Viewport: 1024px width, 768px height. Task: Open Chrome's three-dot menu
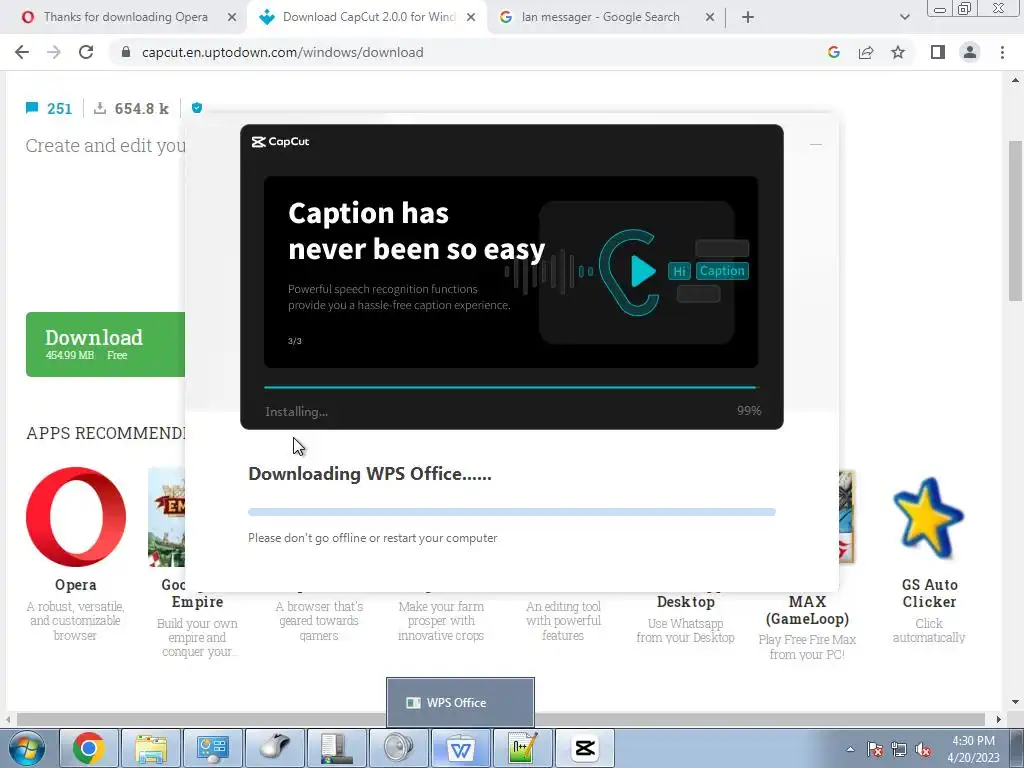pyautogui.click(x=1002, y=52)
